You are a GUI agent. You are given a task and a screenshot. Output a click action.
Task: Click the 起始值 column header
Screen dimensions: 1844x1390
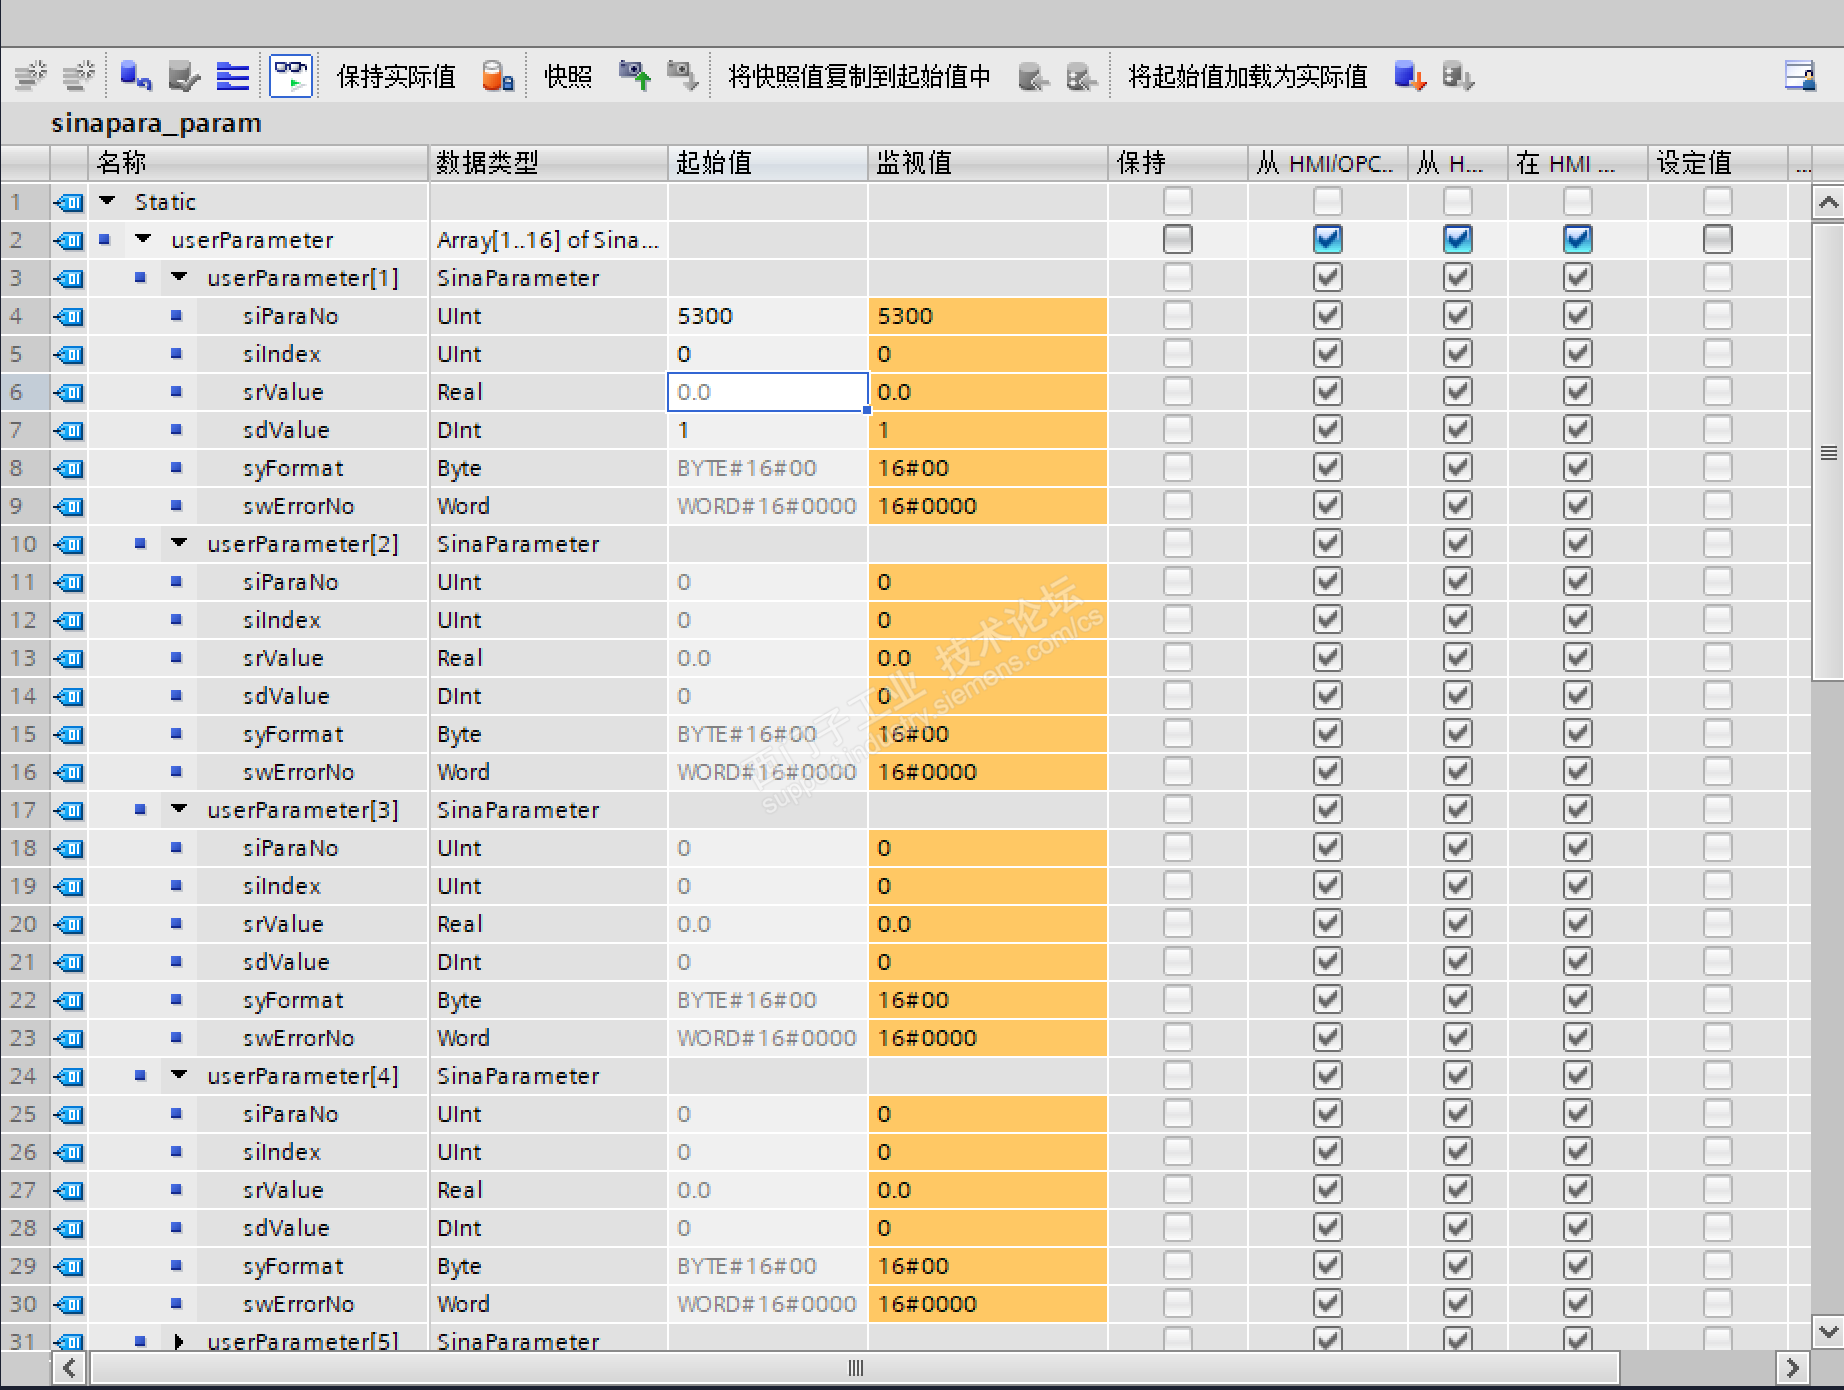point(768,163)
